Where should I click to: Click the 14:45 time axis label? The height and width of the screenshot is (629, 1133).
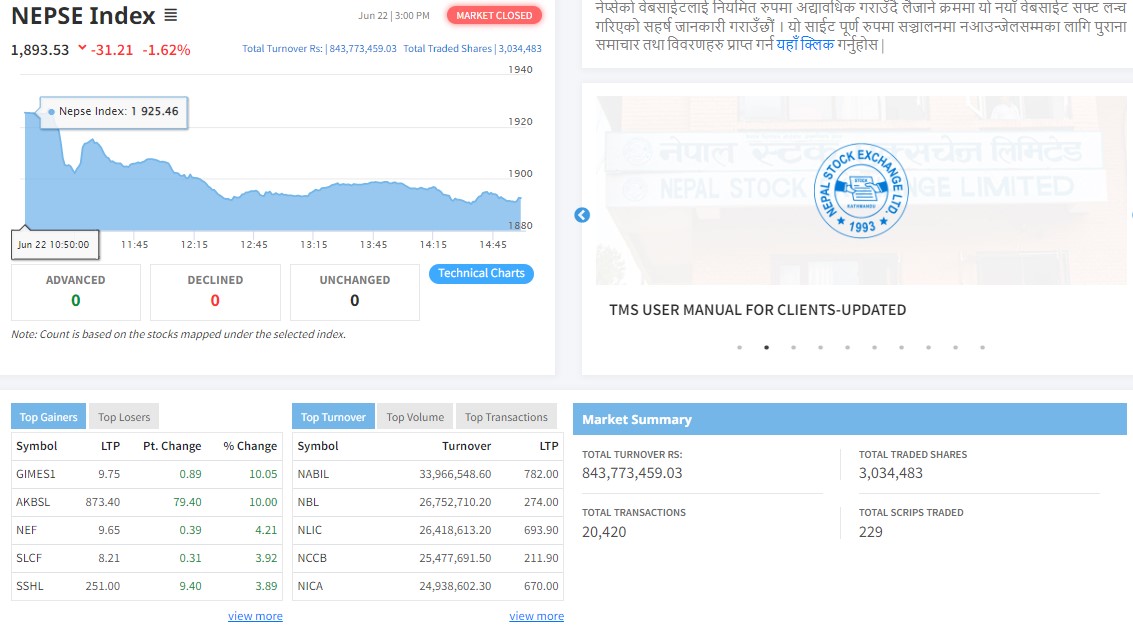point(493,244)
